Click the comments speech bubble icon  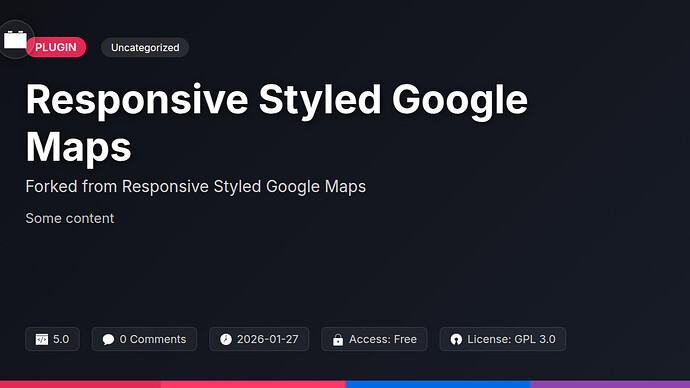click(x=108, y=339)
